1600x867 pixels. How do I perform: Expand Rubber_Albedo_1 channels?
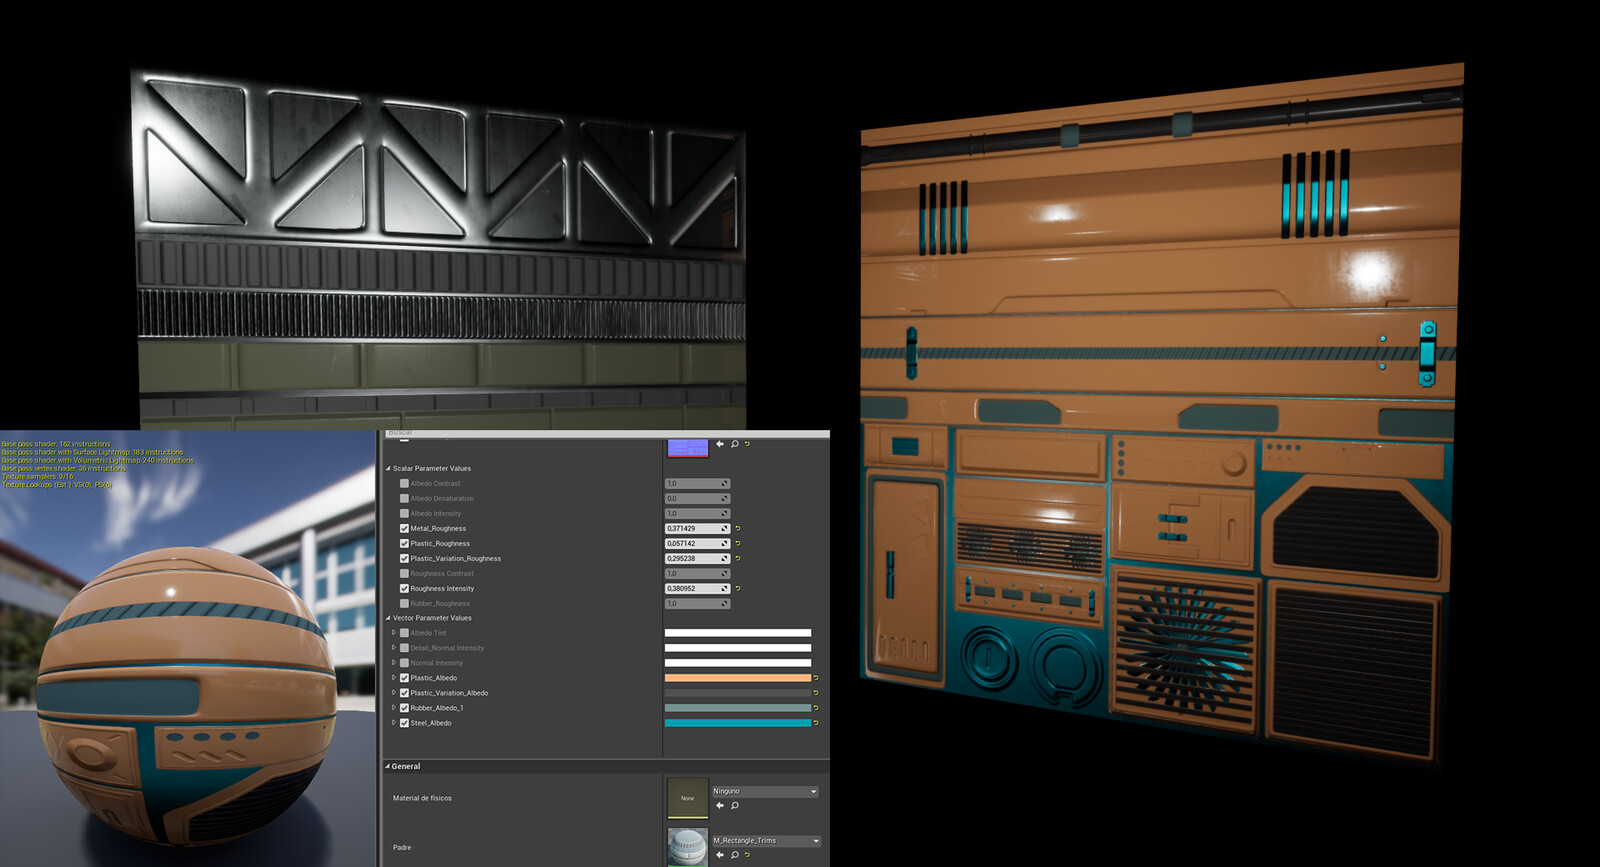pos(394,708)
